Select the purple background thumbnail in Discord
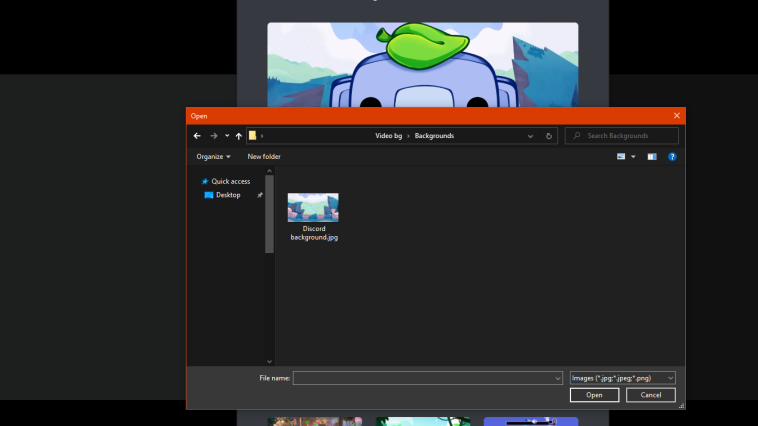 pyautogui.click(x=531, y=422)
